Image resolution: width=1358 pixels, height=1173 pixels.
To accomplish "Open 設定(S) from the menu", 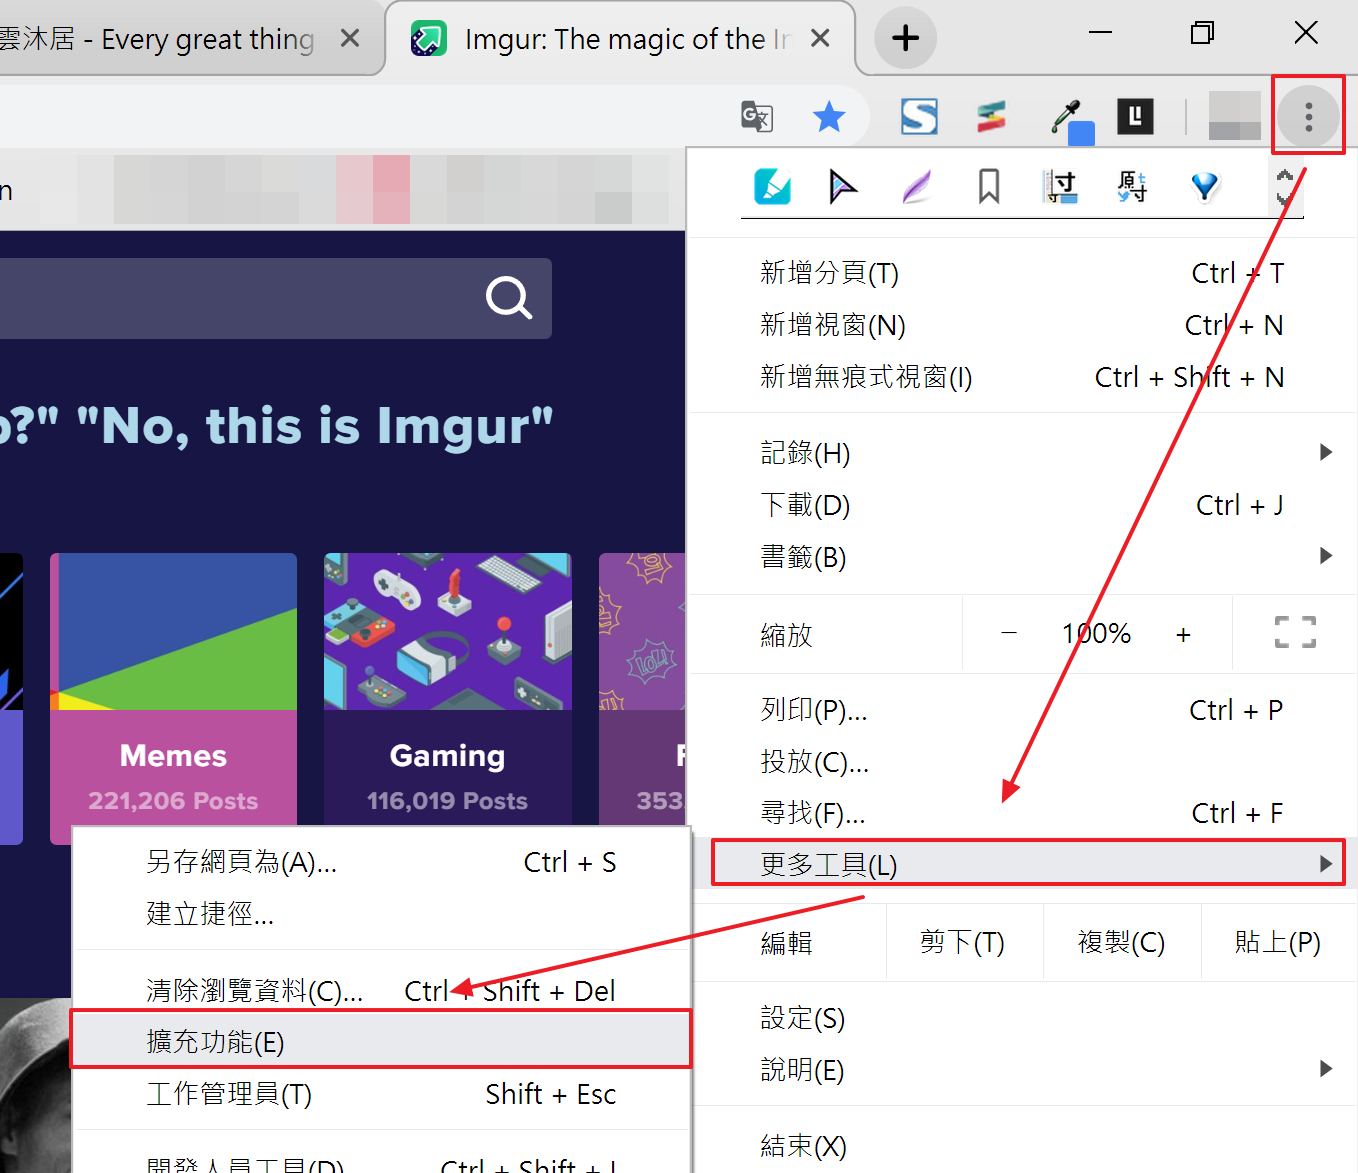I will point(1022,1018).
